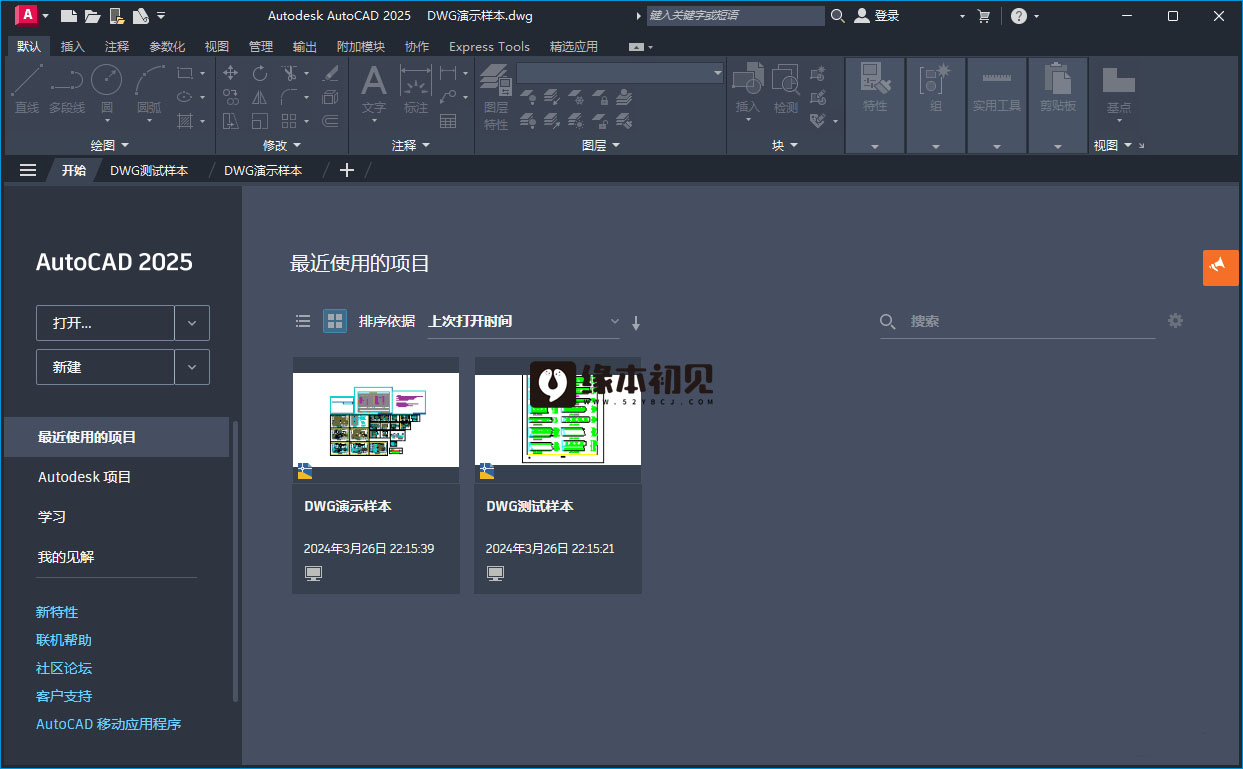Image resolution: width=1243 pixels, height=769 pixels.
Task: Switch recent items to list view
Action: tap(303, 321)
